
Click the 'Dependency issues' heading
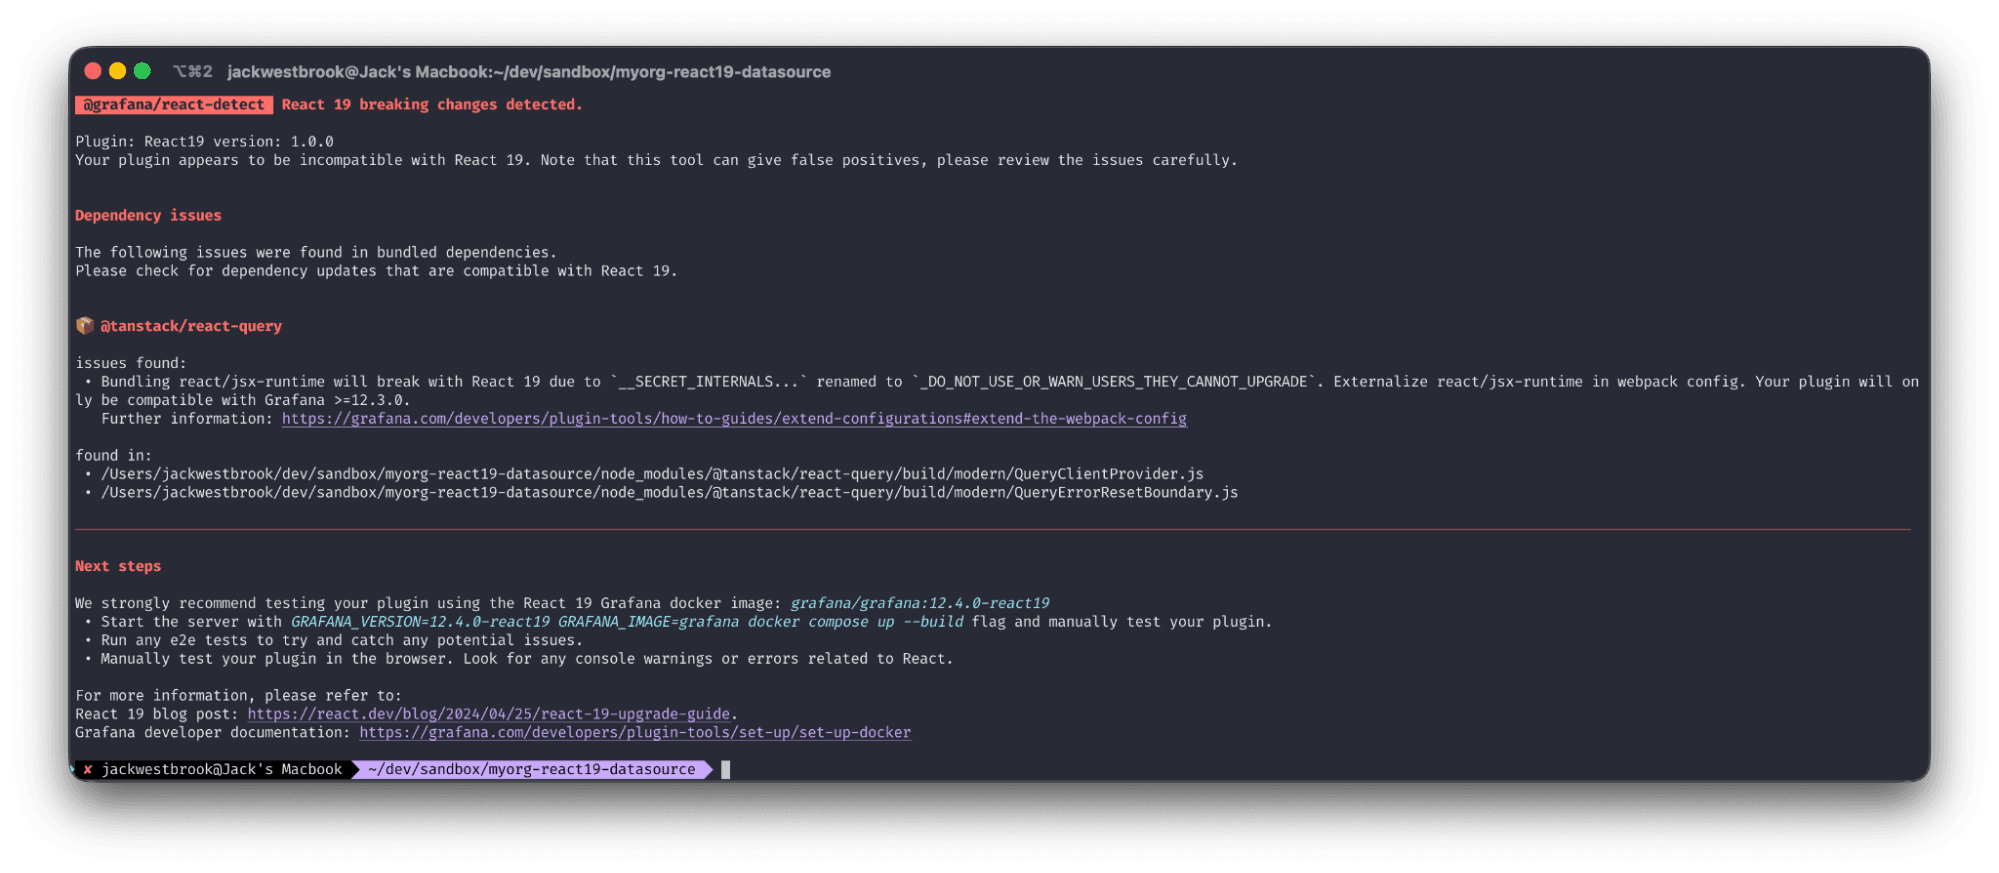[x=148, y=215]
